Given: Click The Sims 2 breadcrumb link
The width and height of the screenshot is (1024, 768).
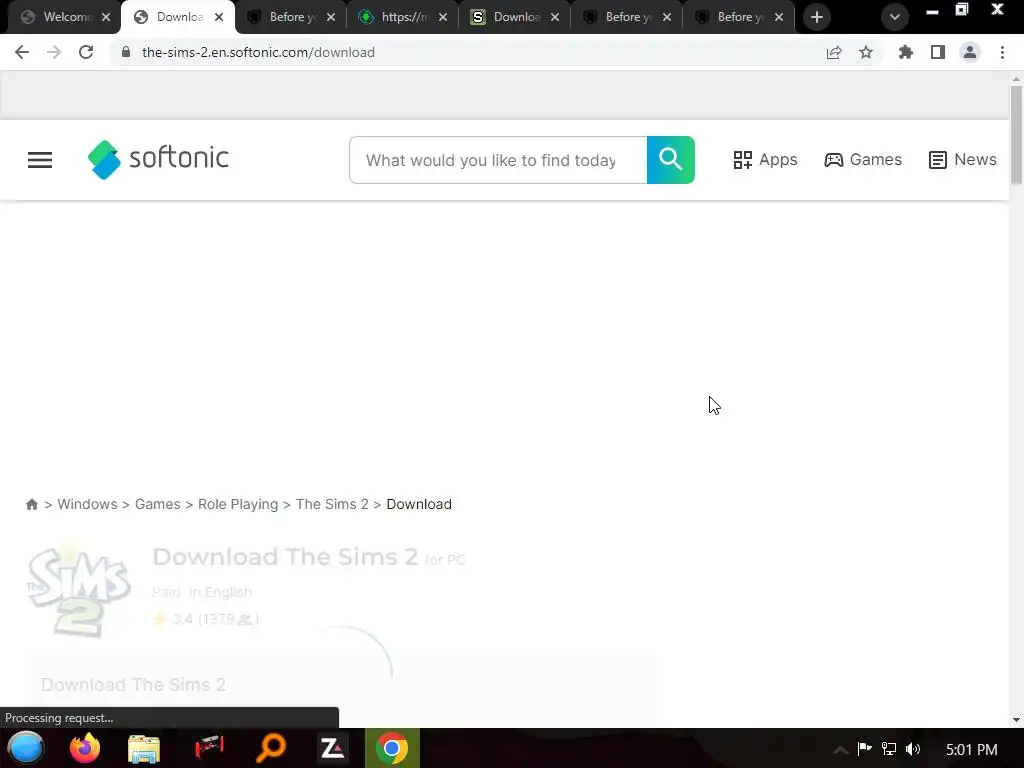Looking at the screenshot, I should click(332, 504).
